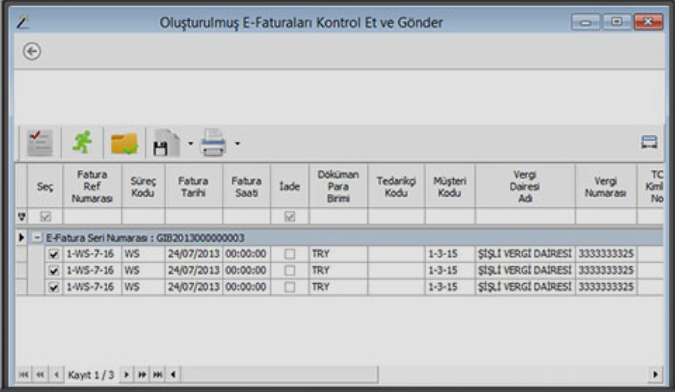
Task: Sort by Fatura Ref Numarası header
Action: (x=92, y=186)
